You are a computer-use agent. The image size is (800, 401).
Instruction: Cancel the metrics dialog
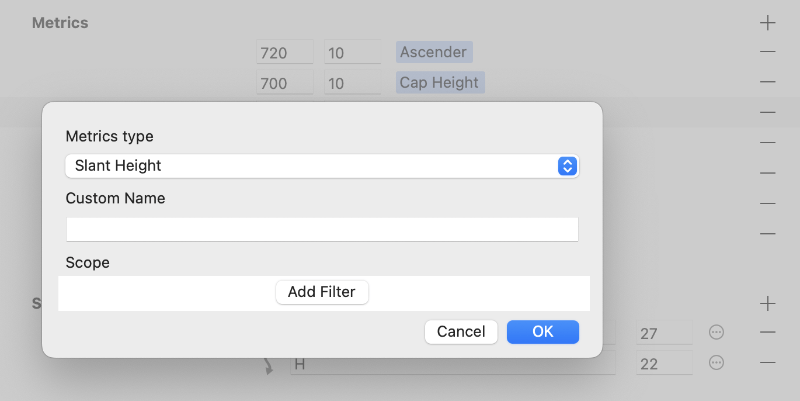pos(461,332)
